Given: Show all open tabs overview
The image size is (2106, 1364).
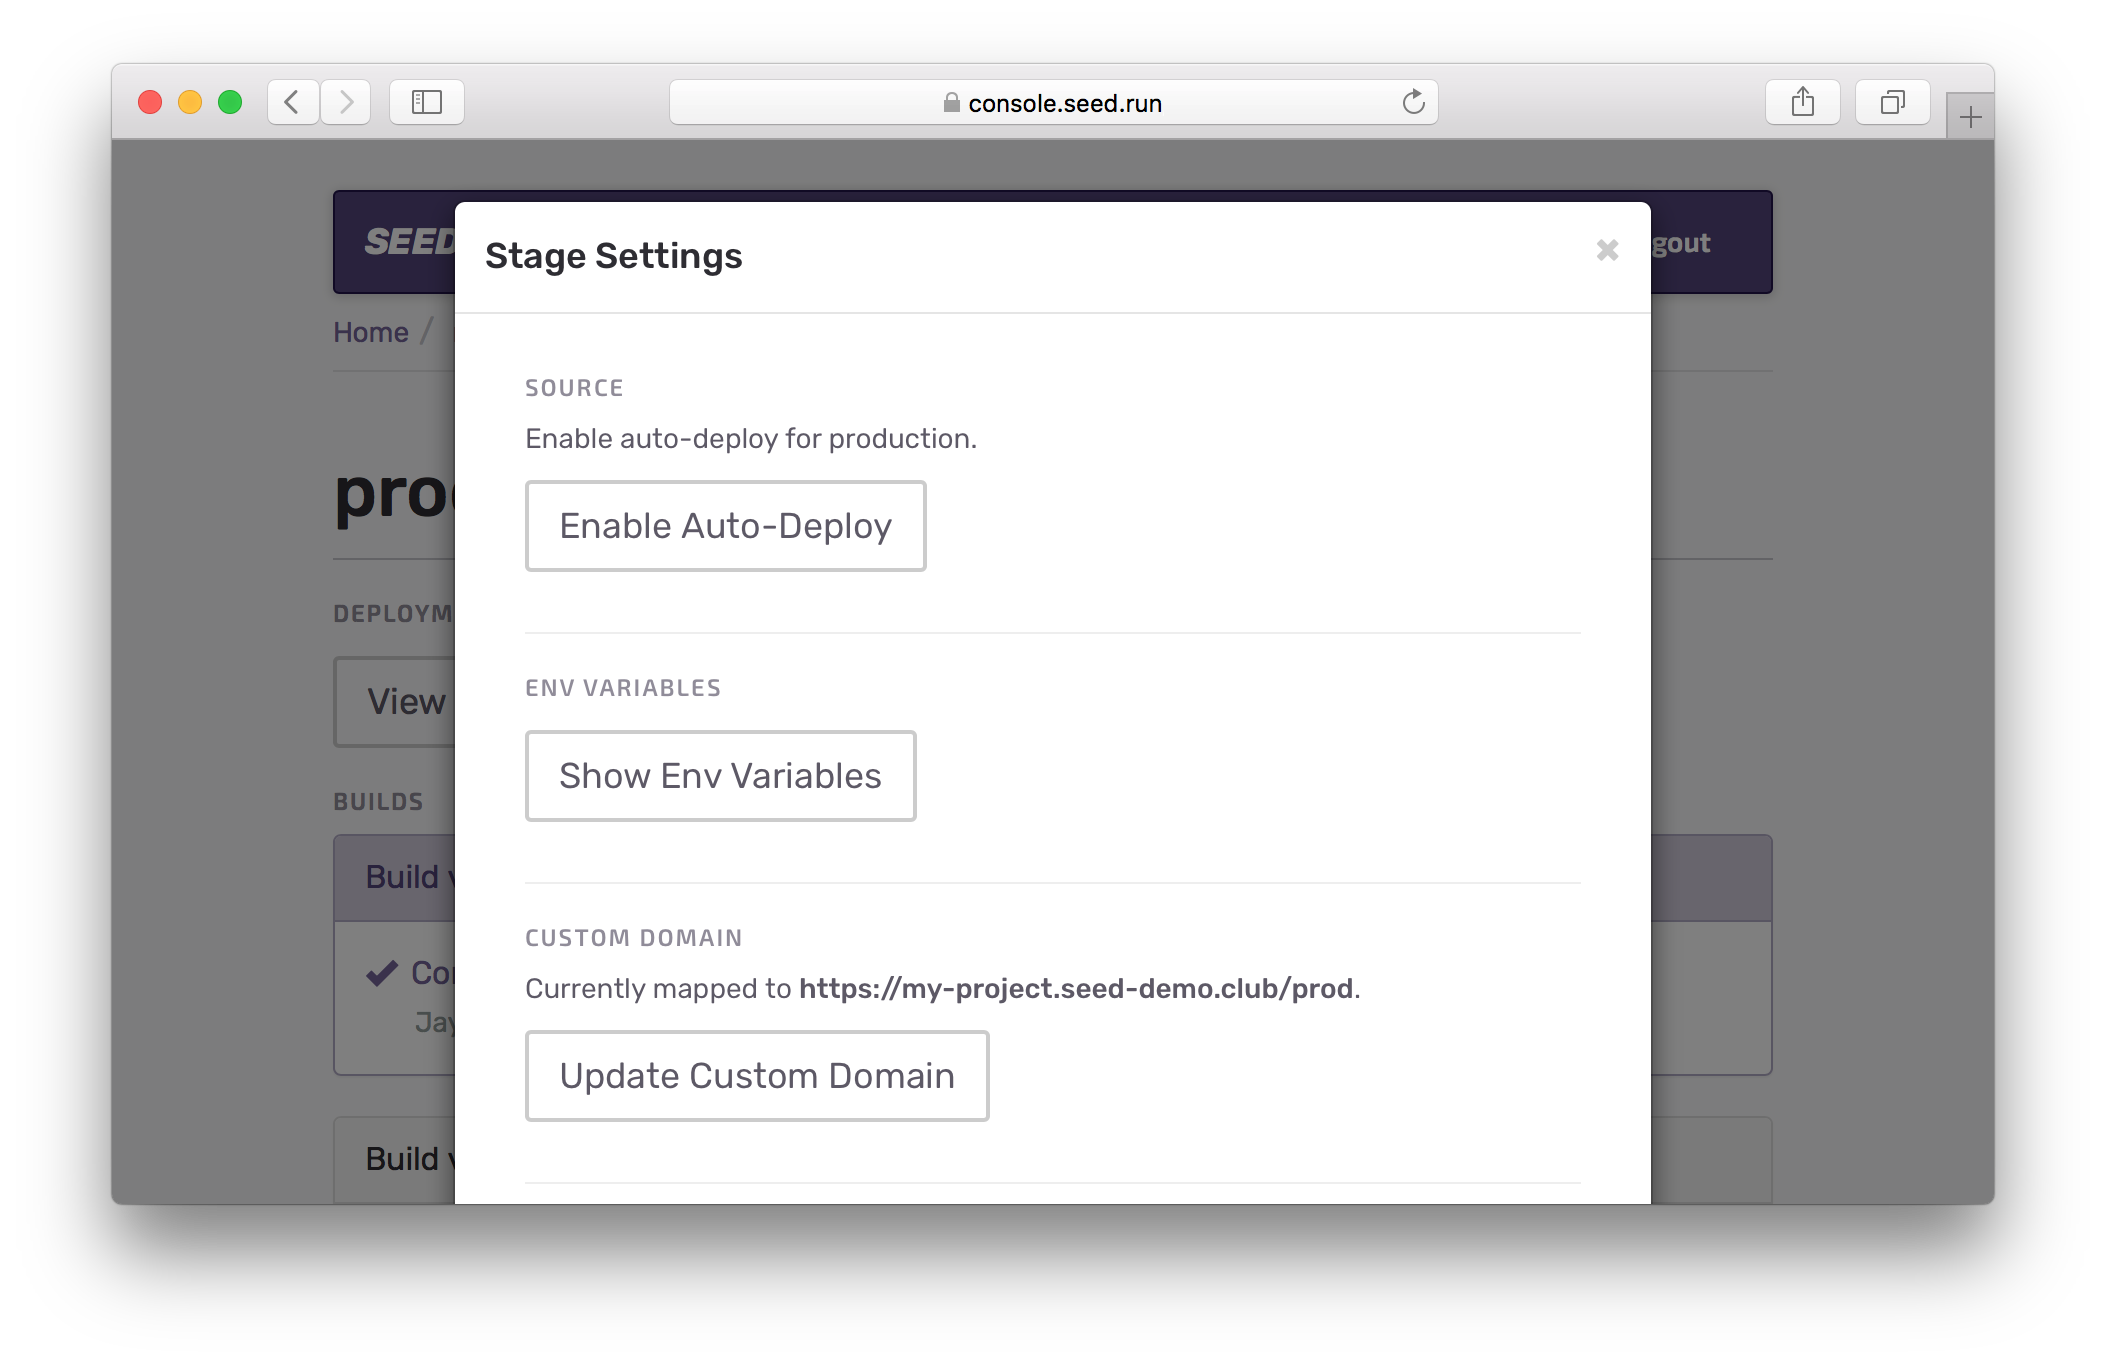Looking at the screenshot, I should 1891,101.
